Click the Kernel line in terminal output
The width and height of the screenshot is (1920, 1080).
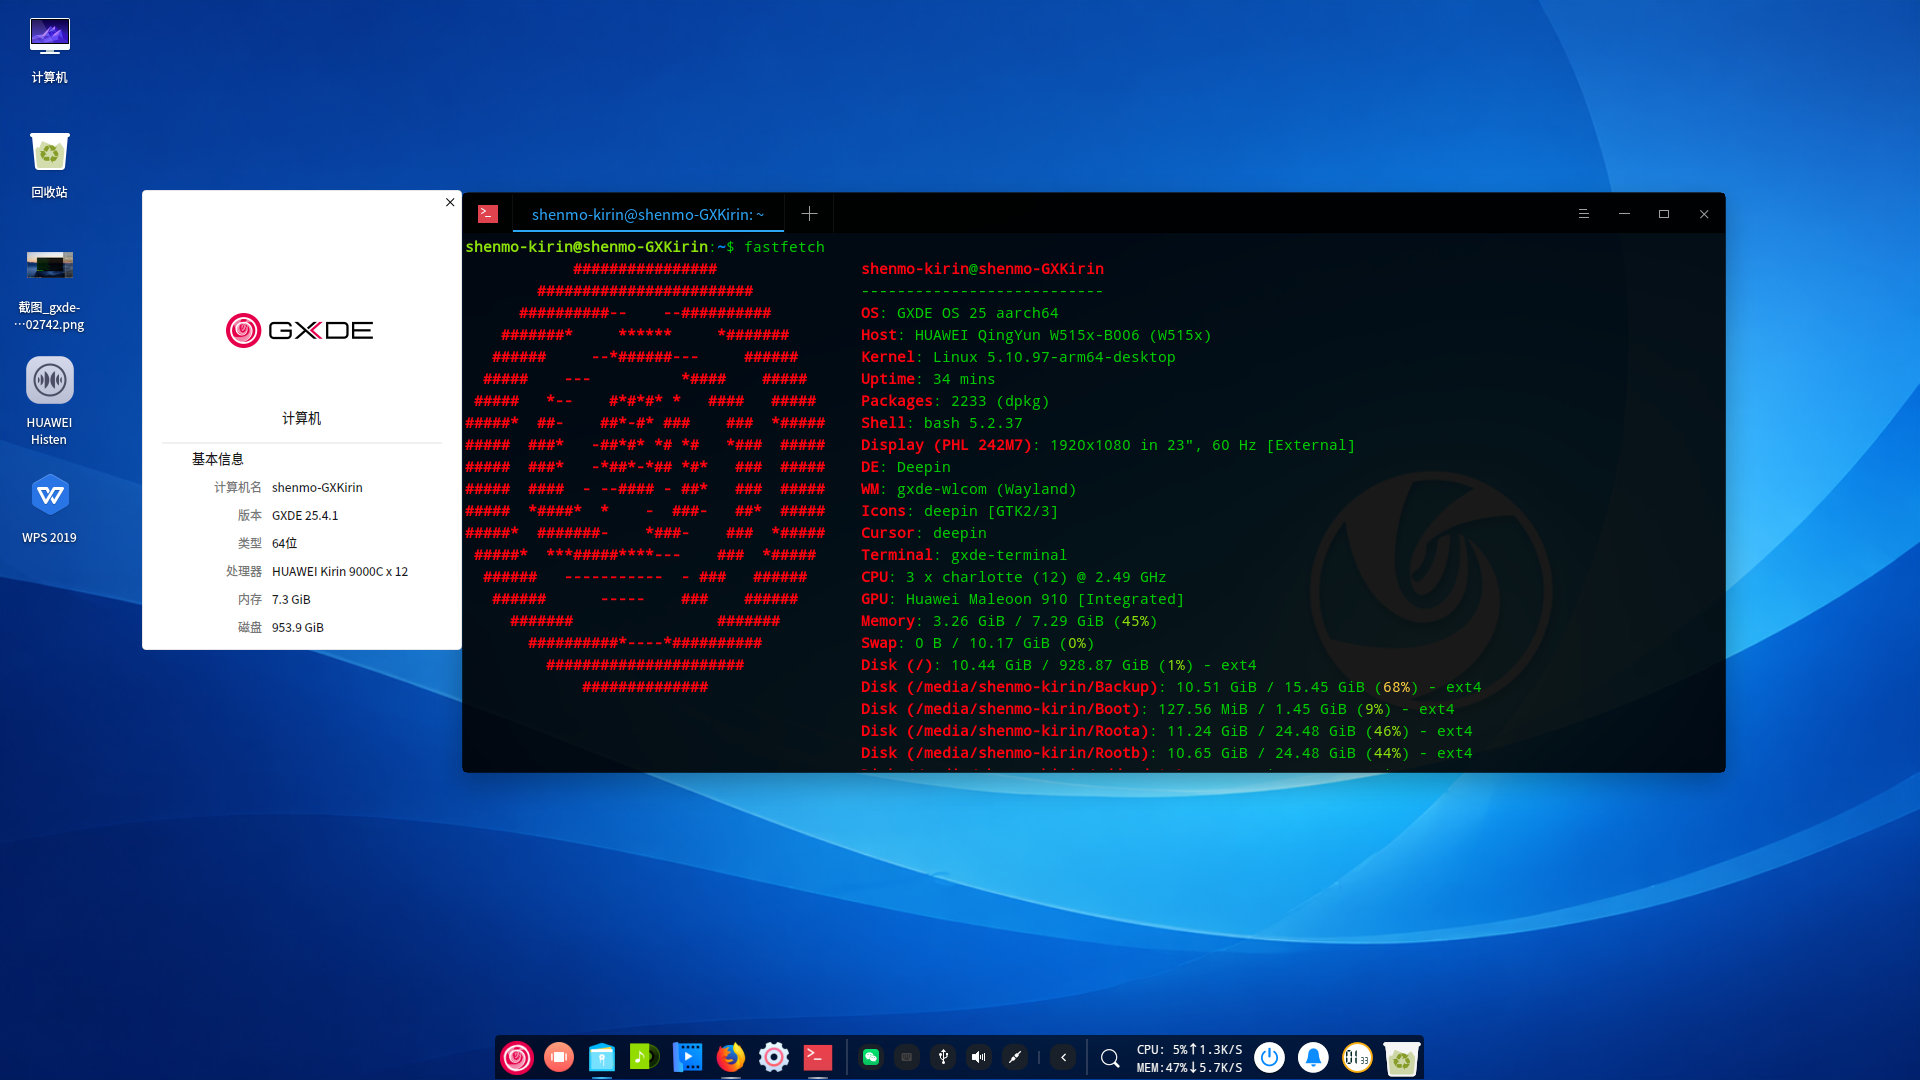[x=1018, y=357]
